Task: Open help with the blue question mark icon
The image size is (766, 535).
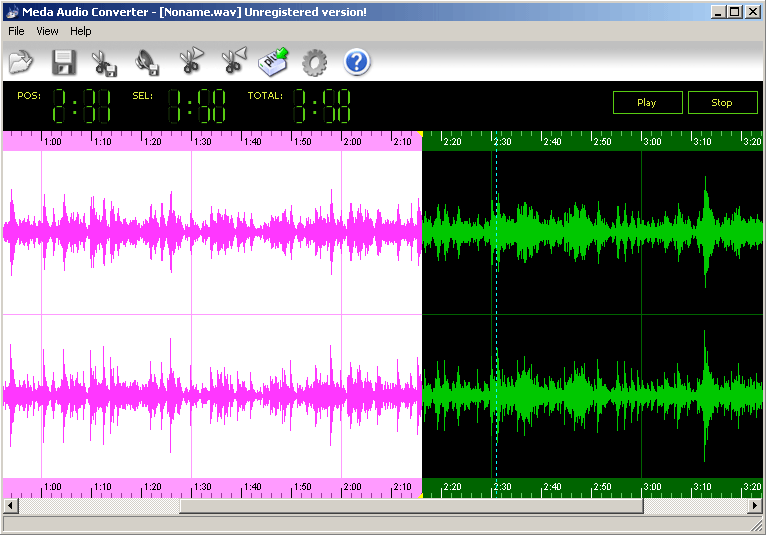Action: [357, 62]
